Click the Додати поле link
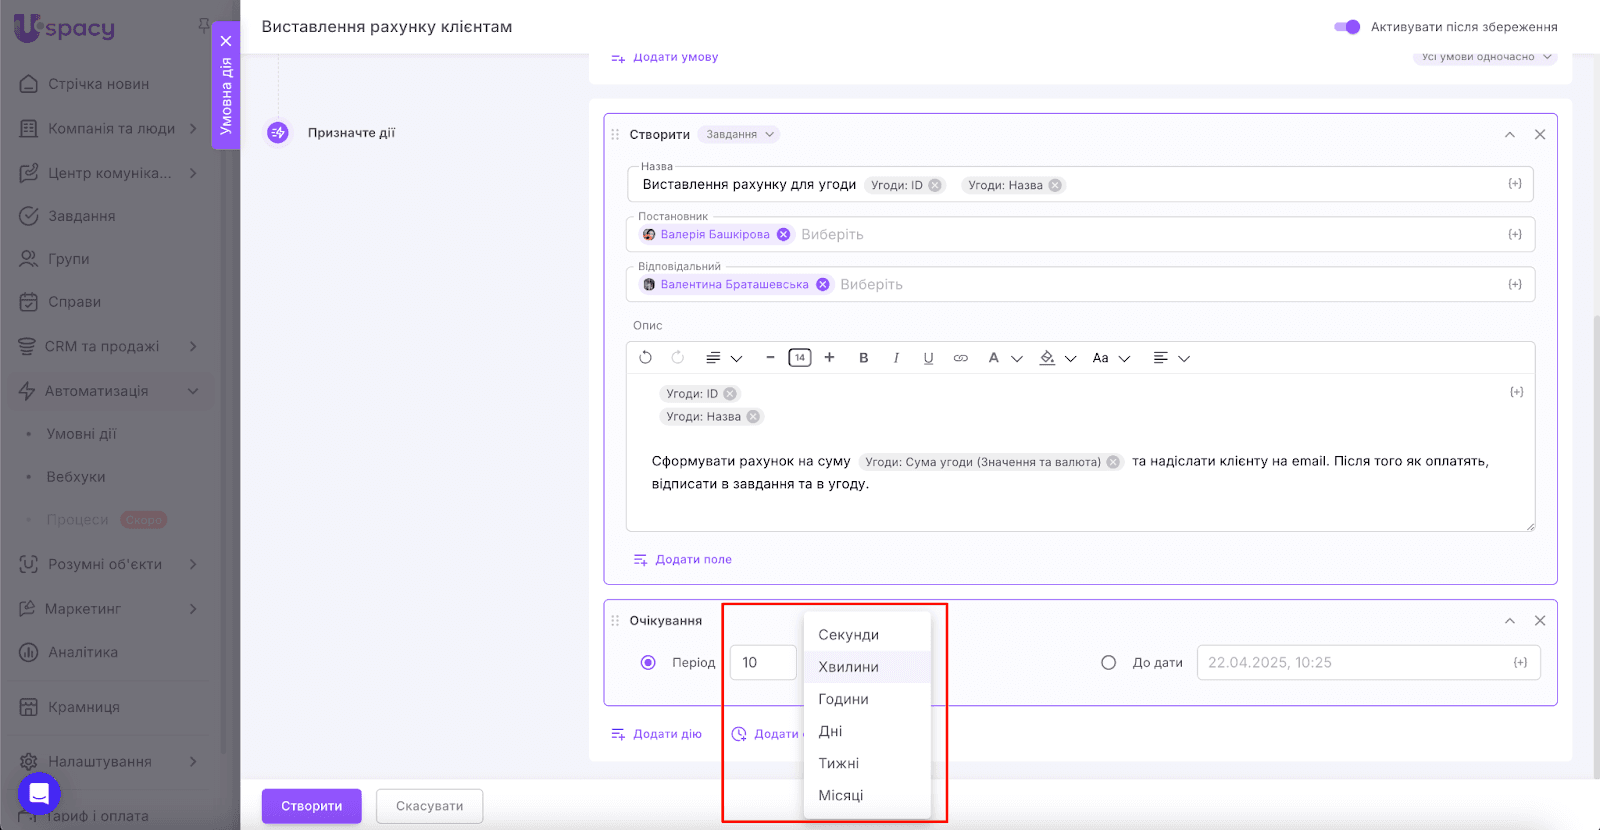This screenshot has height=830, width=1600. click(x=692, y=560)
